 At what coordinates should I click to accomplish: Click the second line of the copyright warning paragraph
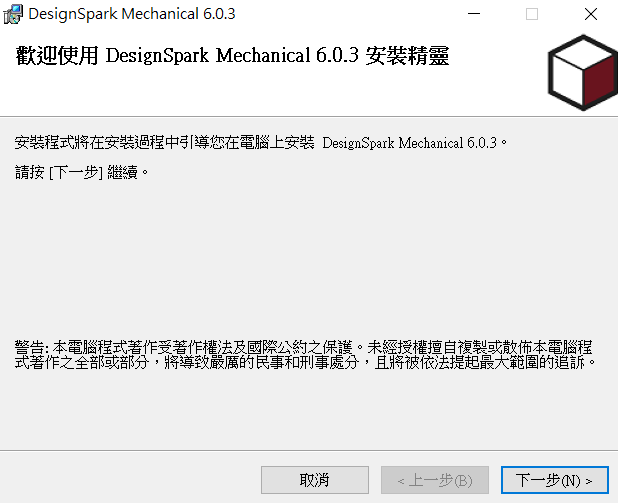click(305, 362)
